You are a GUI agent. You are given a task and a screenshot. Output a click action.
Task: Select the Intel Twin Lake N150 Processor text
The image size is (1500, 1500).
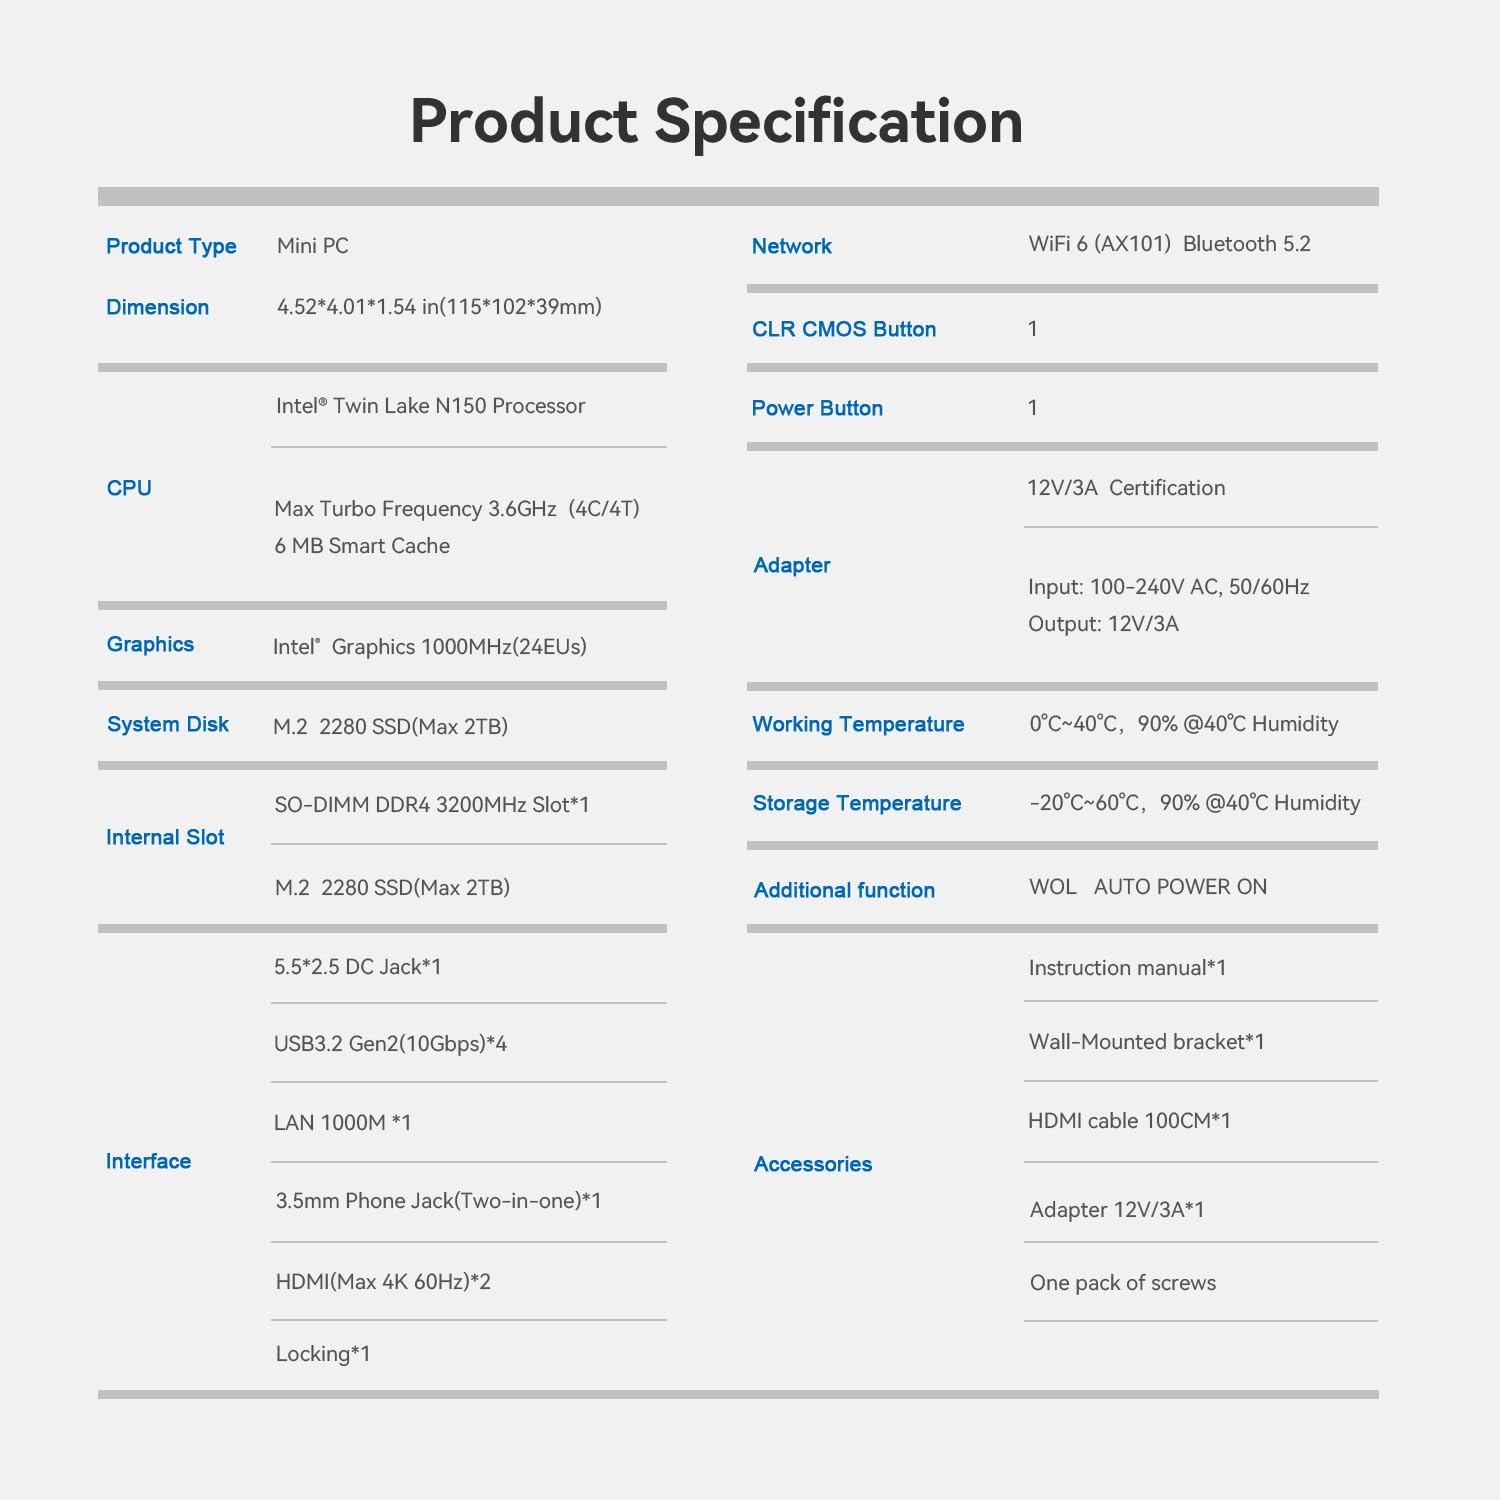tap(430, 406)
